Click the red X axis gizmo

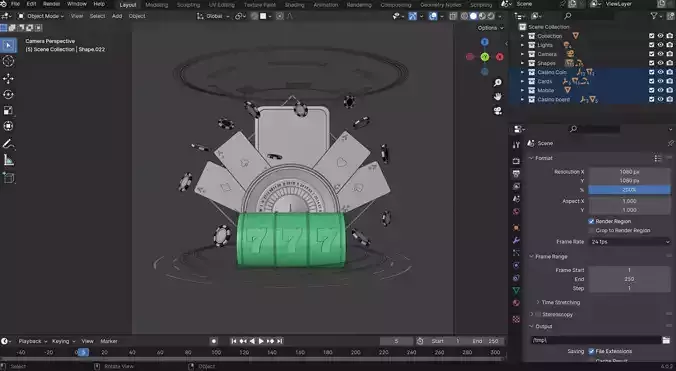pos(499,57)
